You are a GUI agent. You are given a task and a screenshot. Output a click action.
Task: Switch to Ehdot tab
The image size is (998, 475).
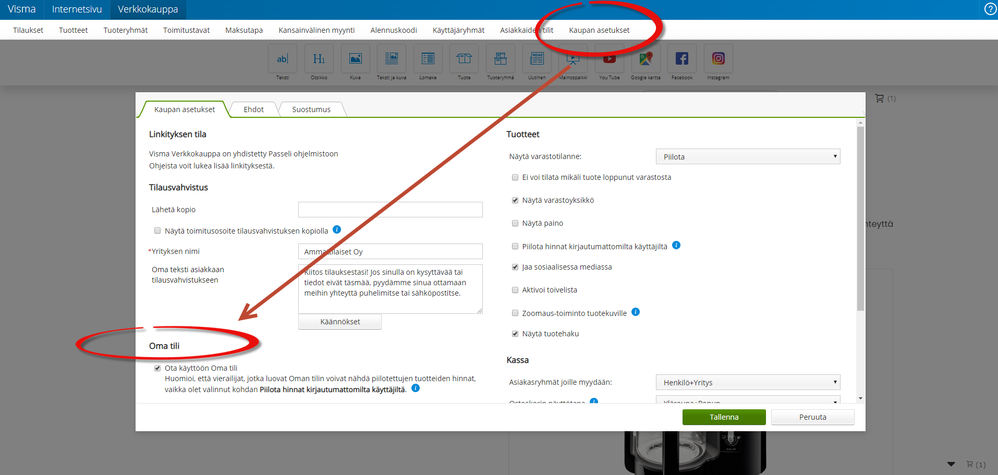click(253, 110)
